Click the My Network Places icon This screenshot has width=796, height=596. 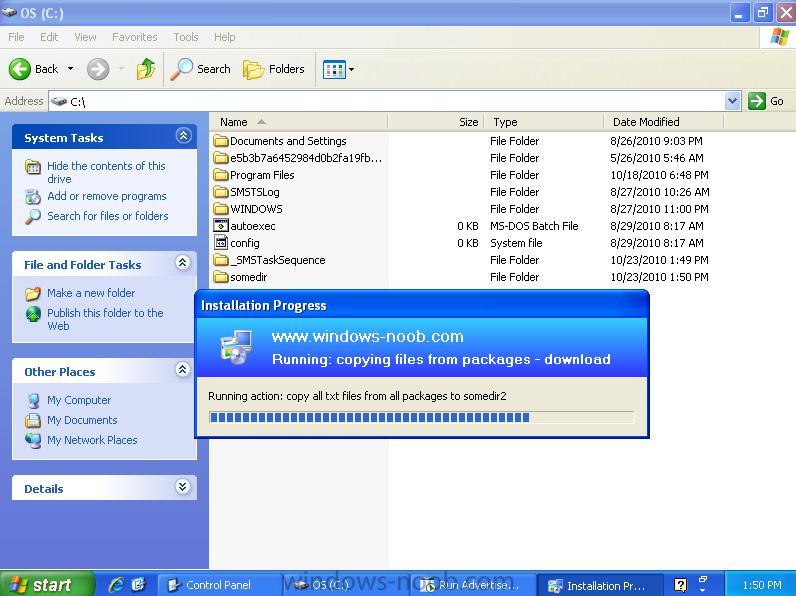(x=34, y=440)
